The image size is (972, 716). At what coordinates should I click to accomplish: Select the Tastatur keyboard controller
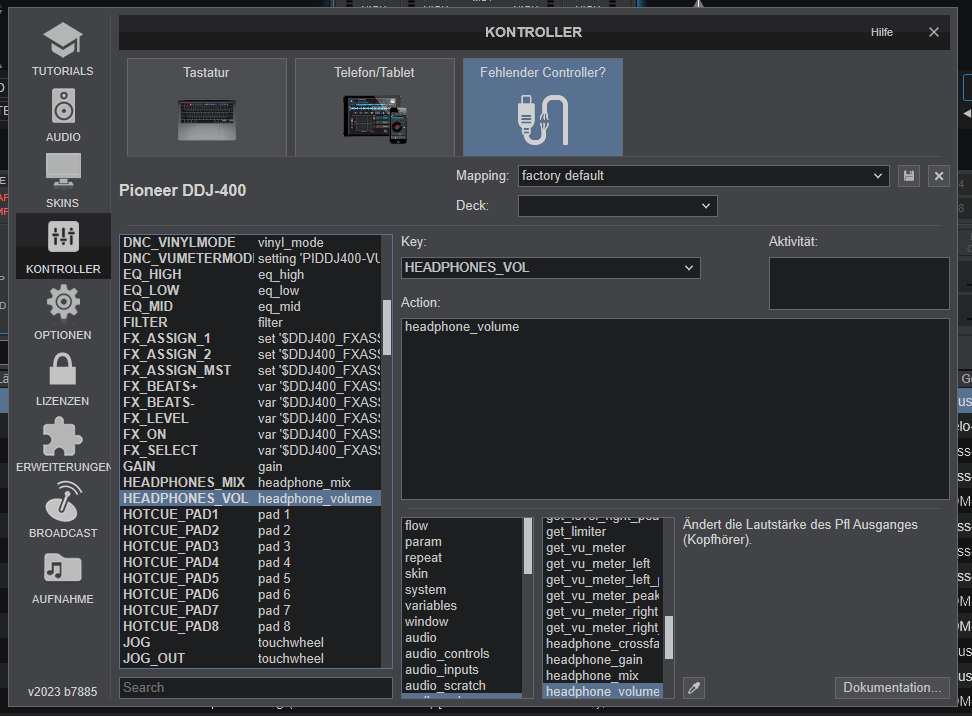(x=206, y=107)
